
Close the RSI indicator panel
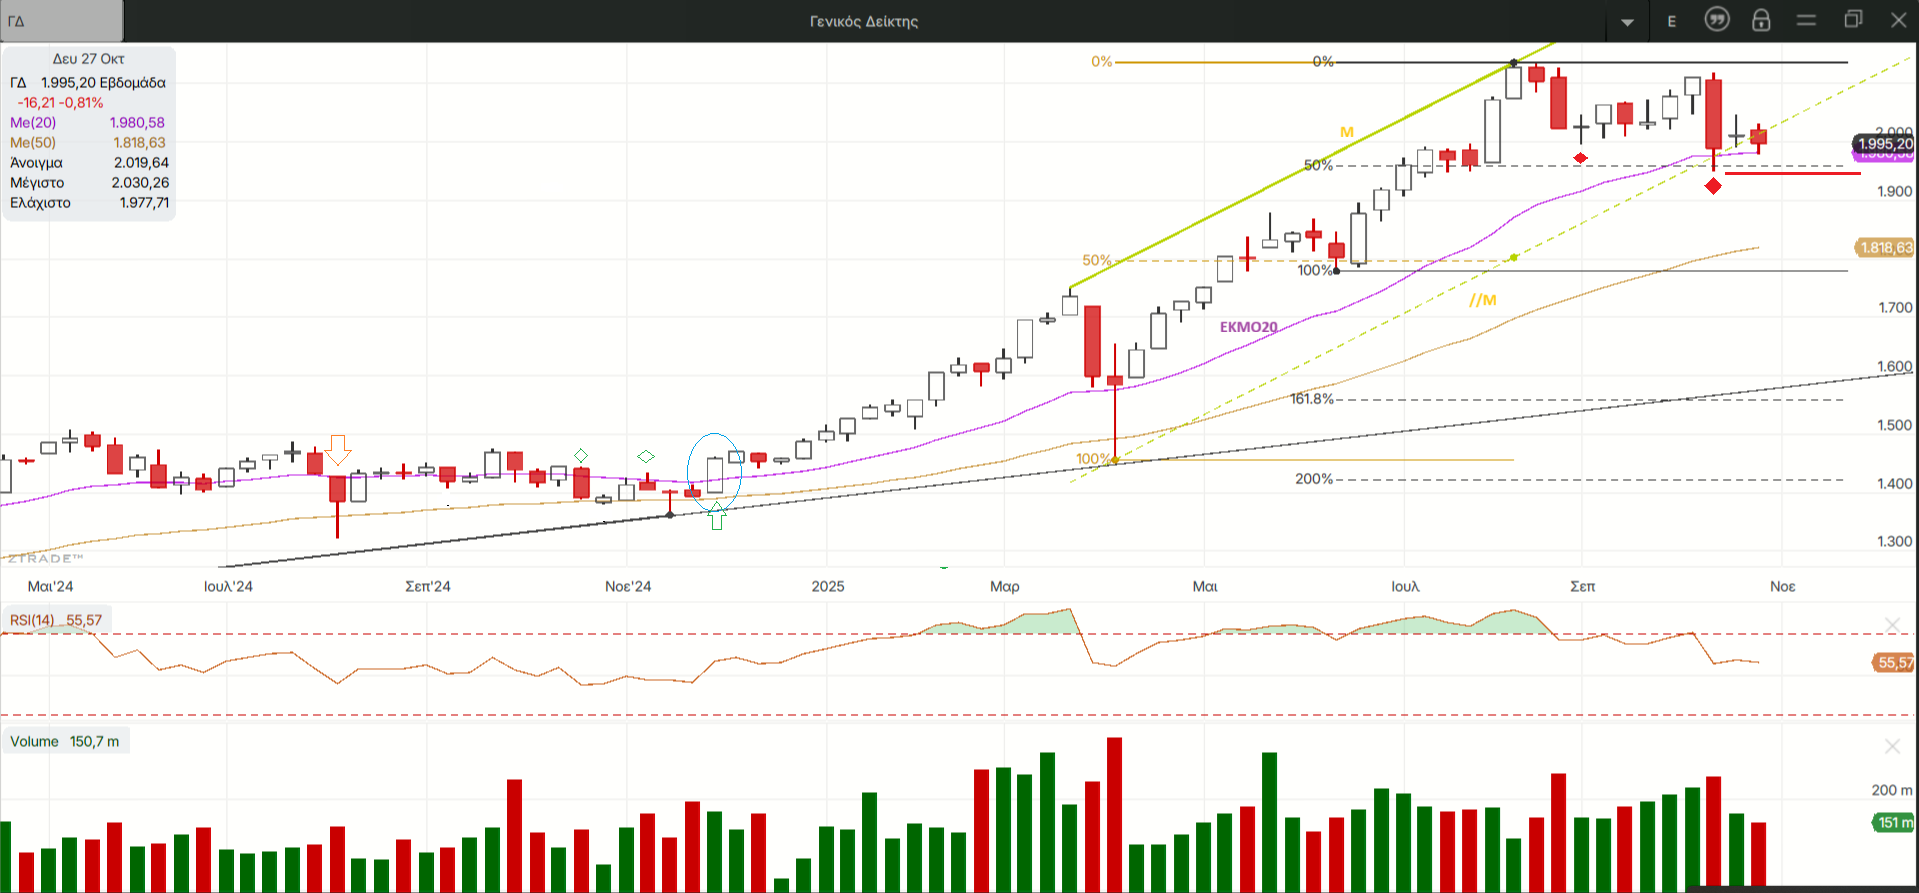(x=1892, y=625)
